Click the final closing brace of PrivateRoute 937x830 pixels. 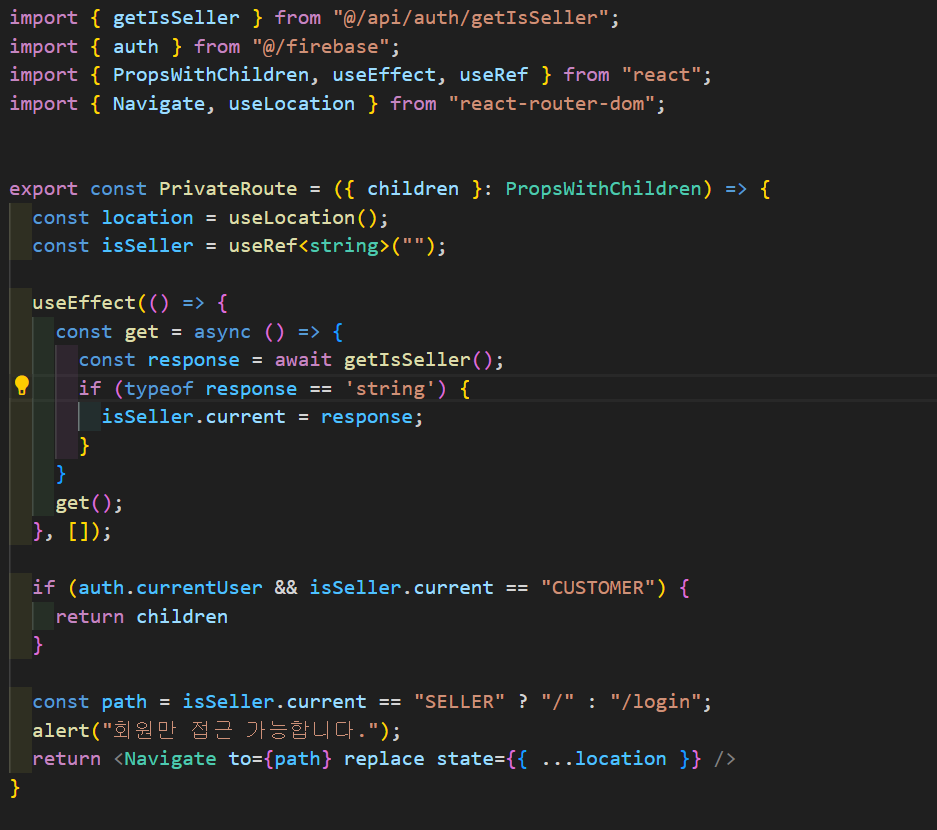click(15, 788)
